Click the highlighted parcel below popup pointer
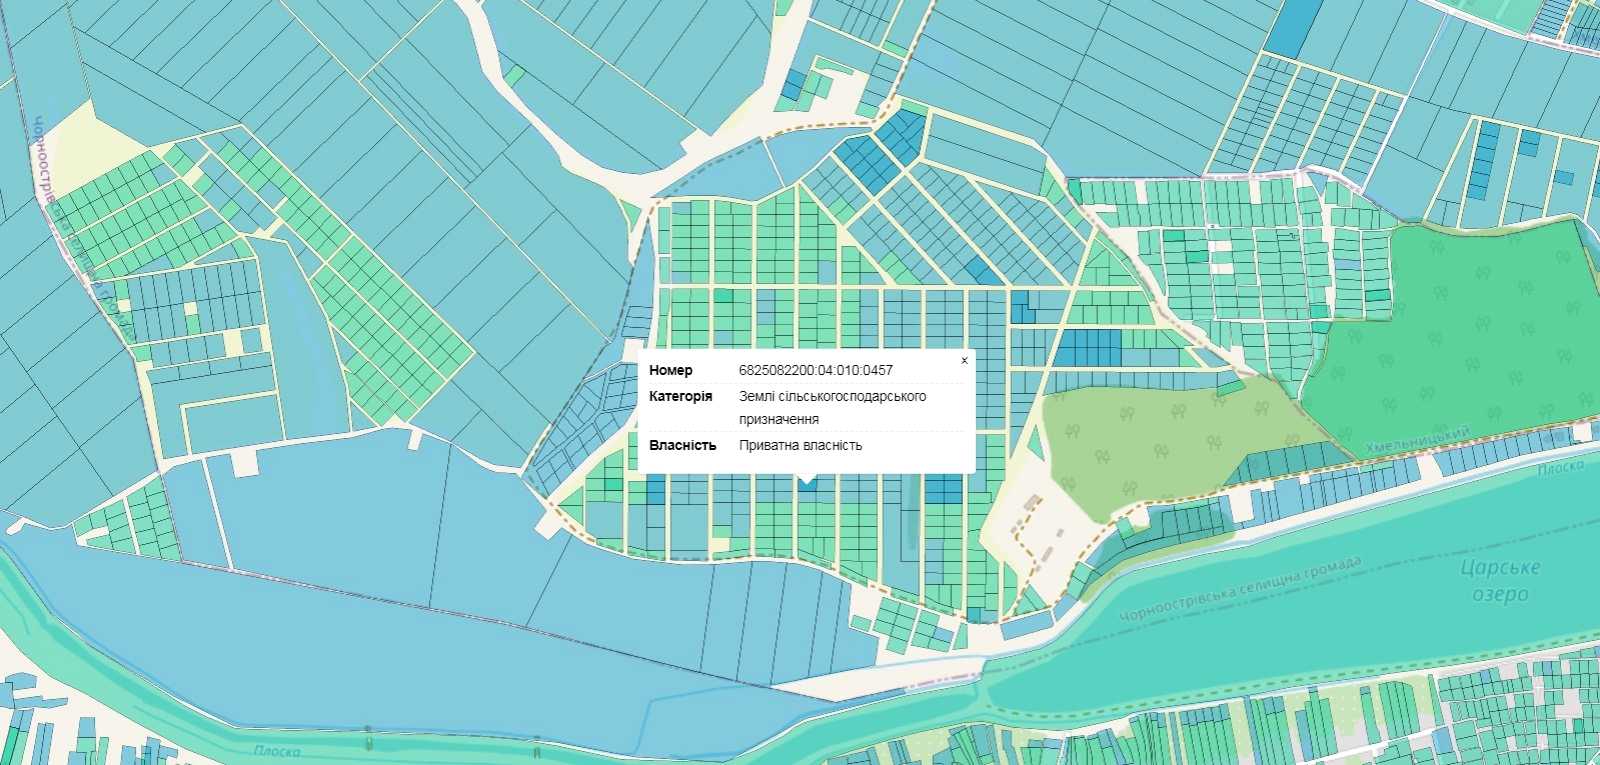 pos(807,484)
